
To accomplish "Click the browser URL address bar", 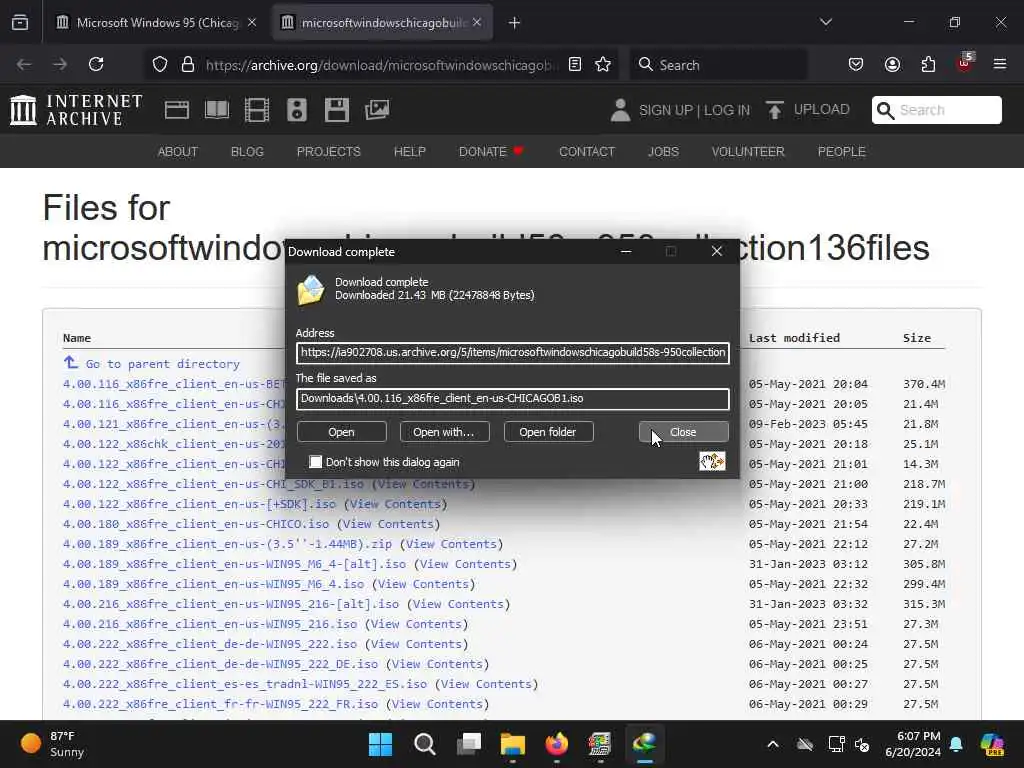I will [382, 65].
